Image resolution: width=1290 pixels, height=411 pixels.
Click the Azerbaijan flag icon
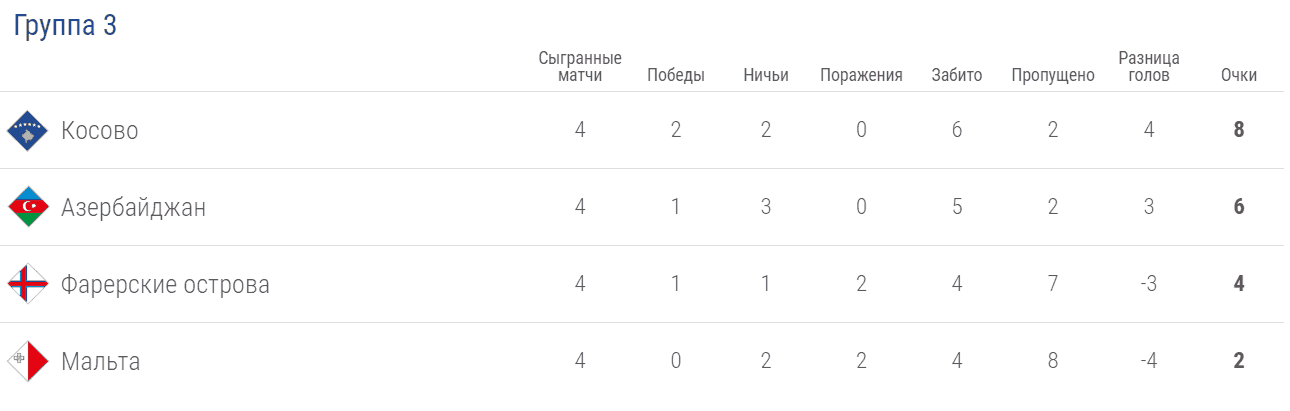[x=28, y=208]
